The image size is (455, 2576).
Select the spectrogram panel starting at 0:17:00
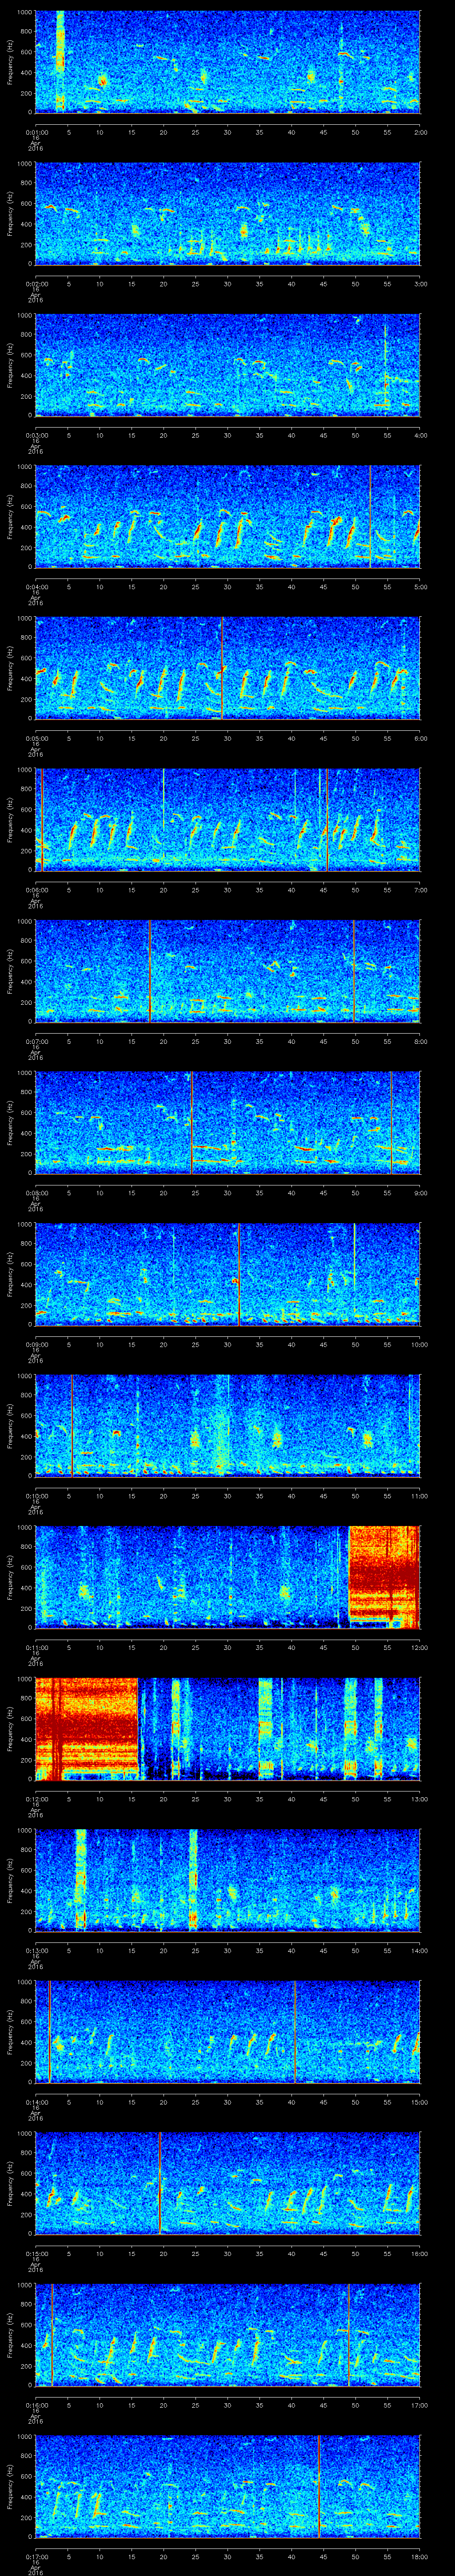pos(228,2487)
